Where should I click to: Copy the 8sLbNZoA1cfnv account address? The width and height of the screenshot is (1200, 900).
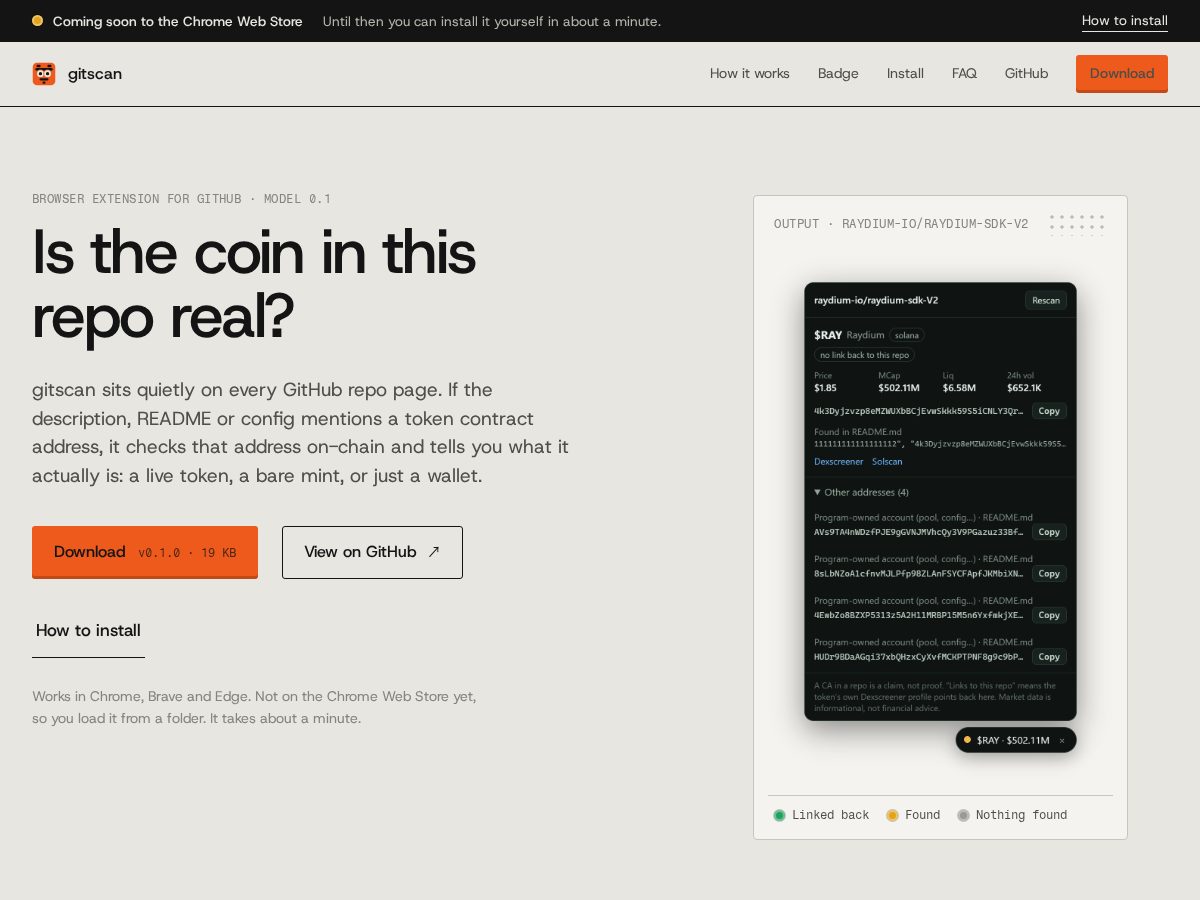click(1049, 574)
